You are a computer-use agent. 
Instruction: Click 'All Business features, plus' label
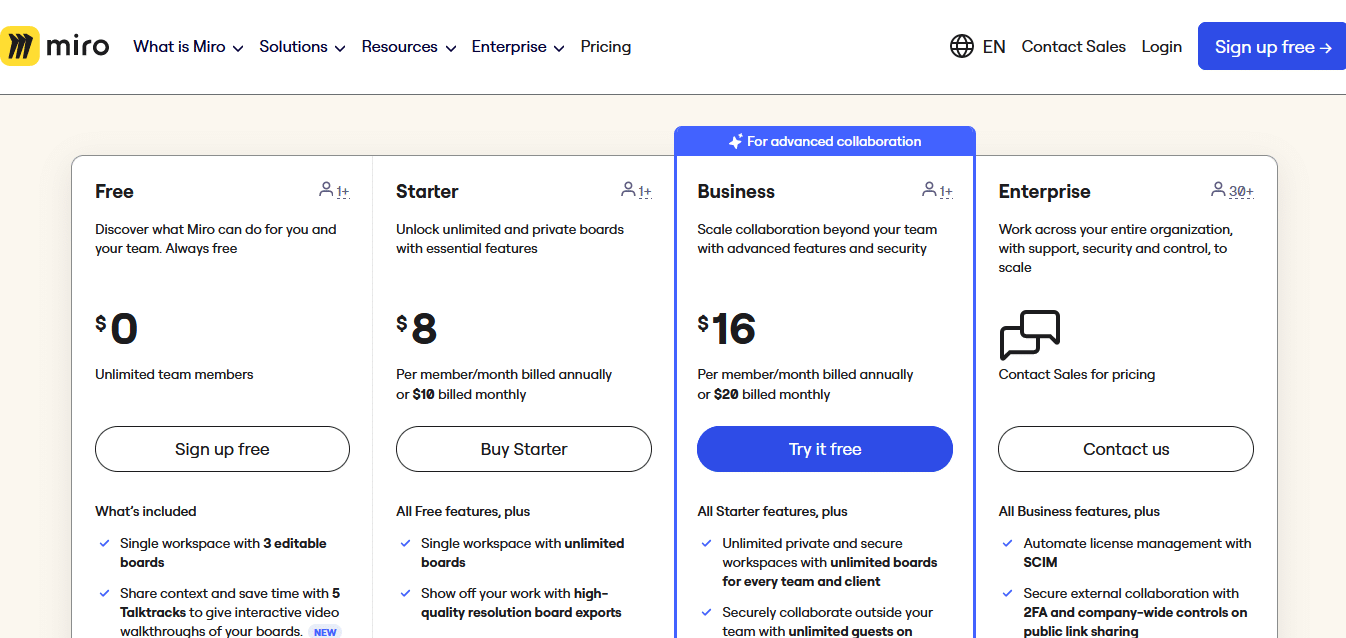pos(1079,511)
